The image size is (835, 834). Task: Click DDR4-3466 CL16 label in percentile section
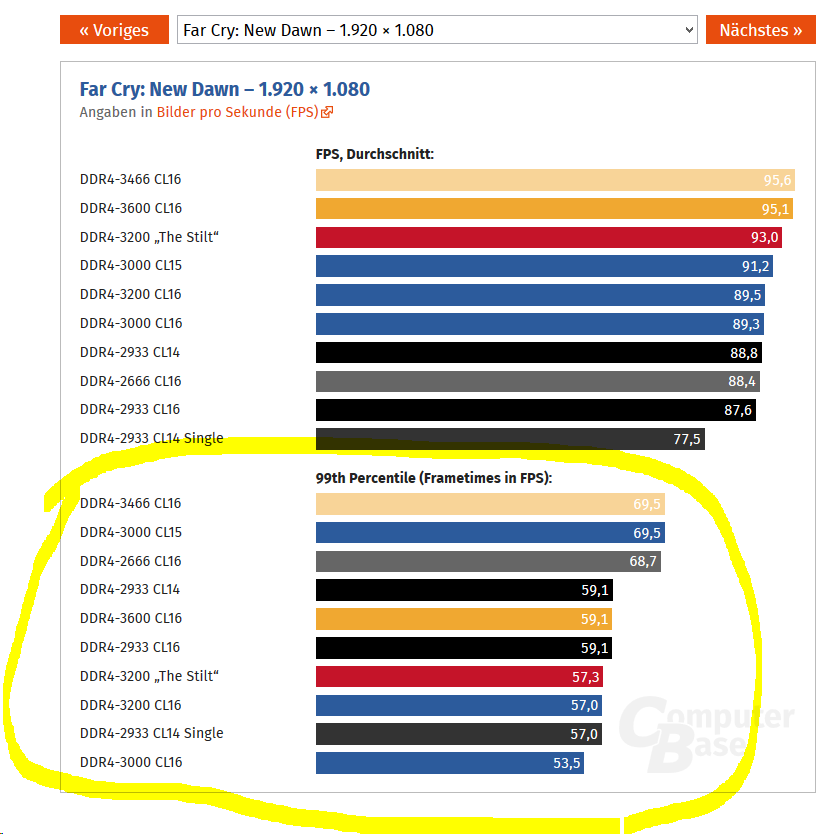[130, 503]
